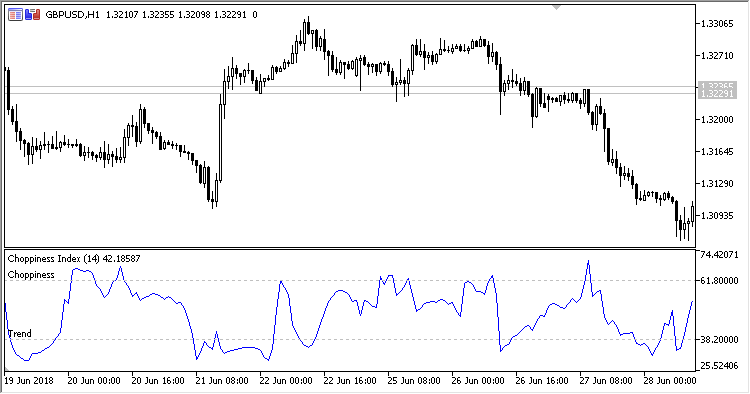Click indicator scale value 25.52406
Screen dimensions: 750x394
(x=719, y=366)
